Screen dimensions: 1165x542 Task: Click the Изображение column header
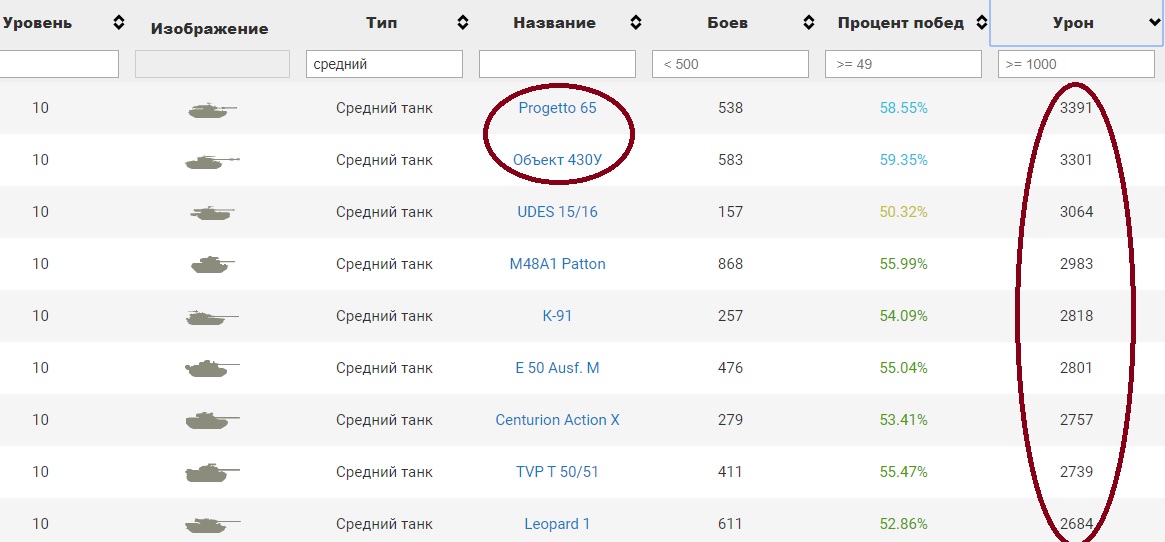click(210, 29)
